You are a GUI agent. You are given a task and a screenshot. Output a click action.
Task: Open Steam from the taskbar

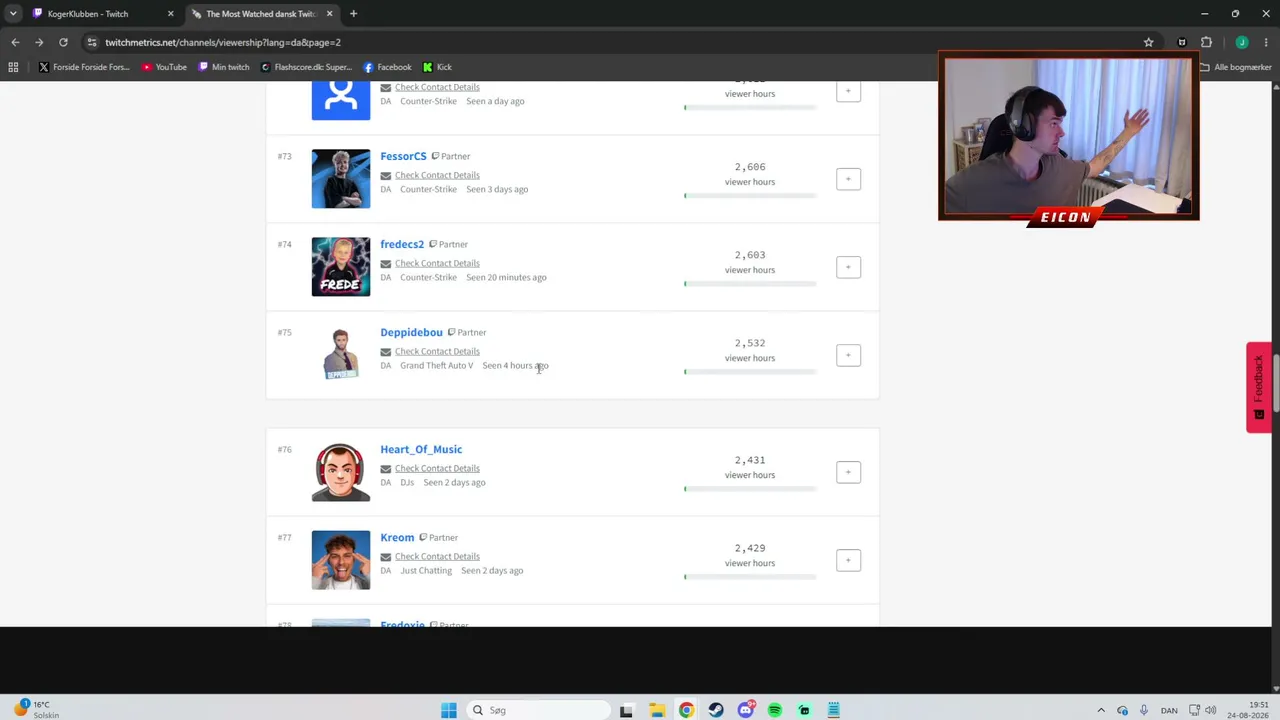[x=716, y=710]
